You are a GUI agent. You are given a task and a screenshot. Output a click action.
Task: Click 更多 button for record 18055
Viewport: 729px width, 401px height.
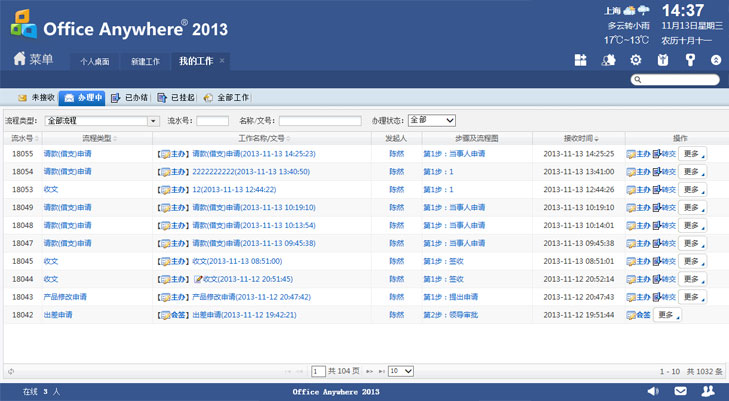pyautogui.click(x=692, y=154)
